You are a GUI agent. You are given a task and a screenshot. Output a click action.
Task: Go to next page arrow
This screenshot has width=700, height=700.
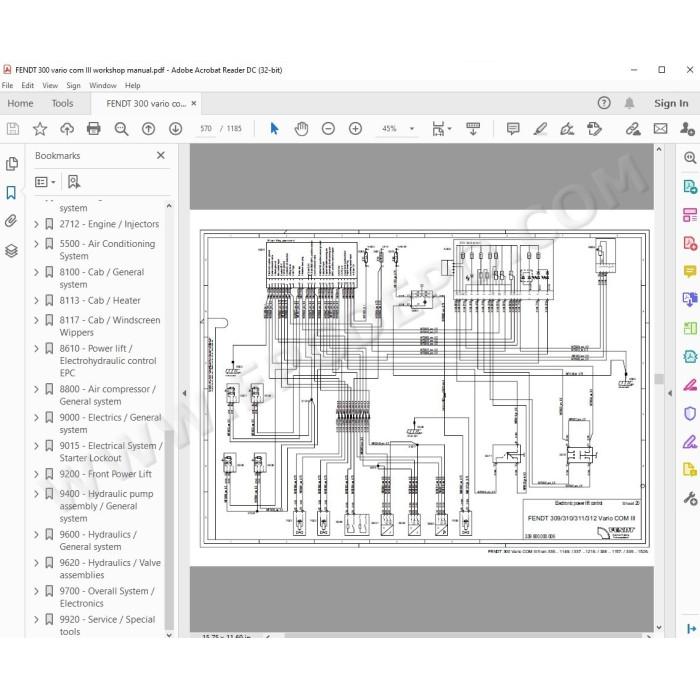(x=175, y=129)
